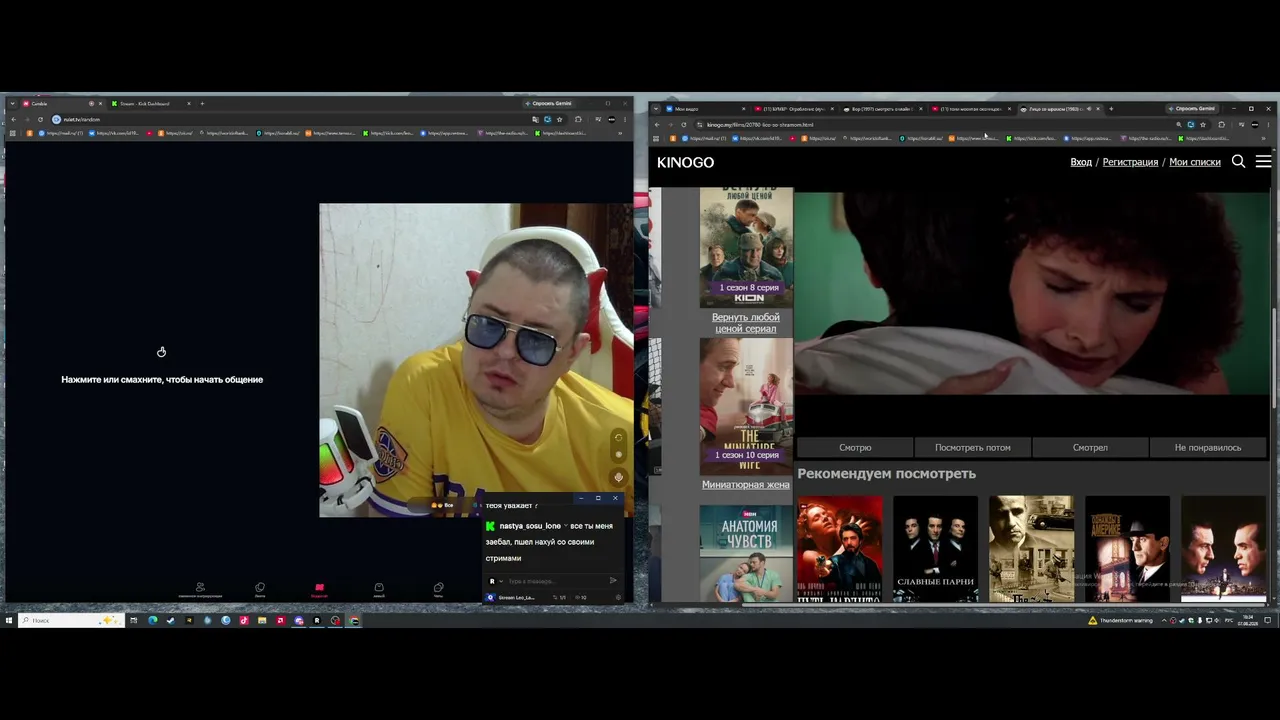Click Спросить Gemini in the left browser
1280x720 pixels.
pyautogui.click(x=547, y=103)
